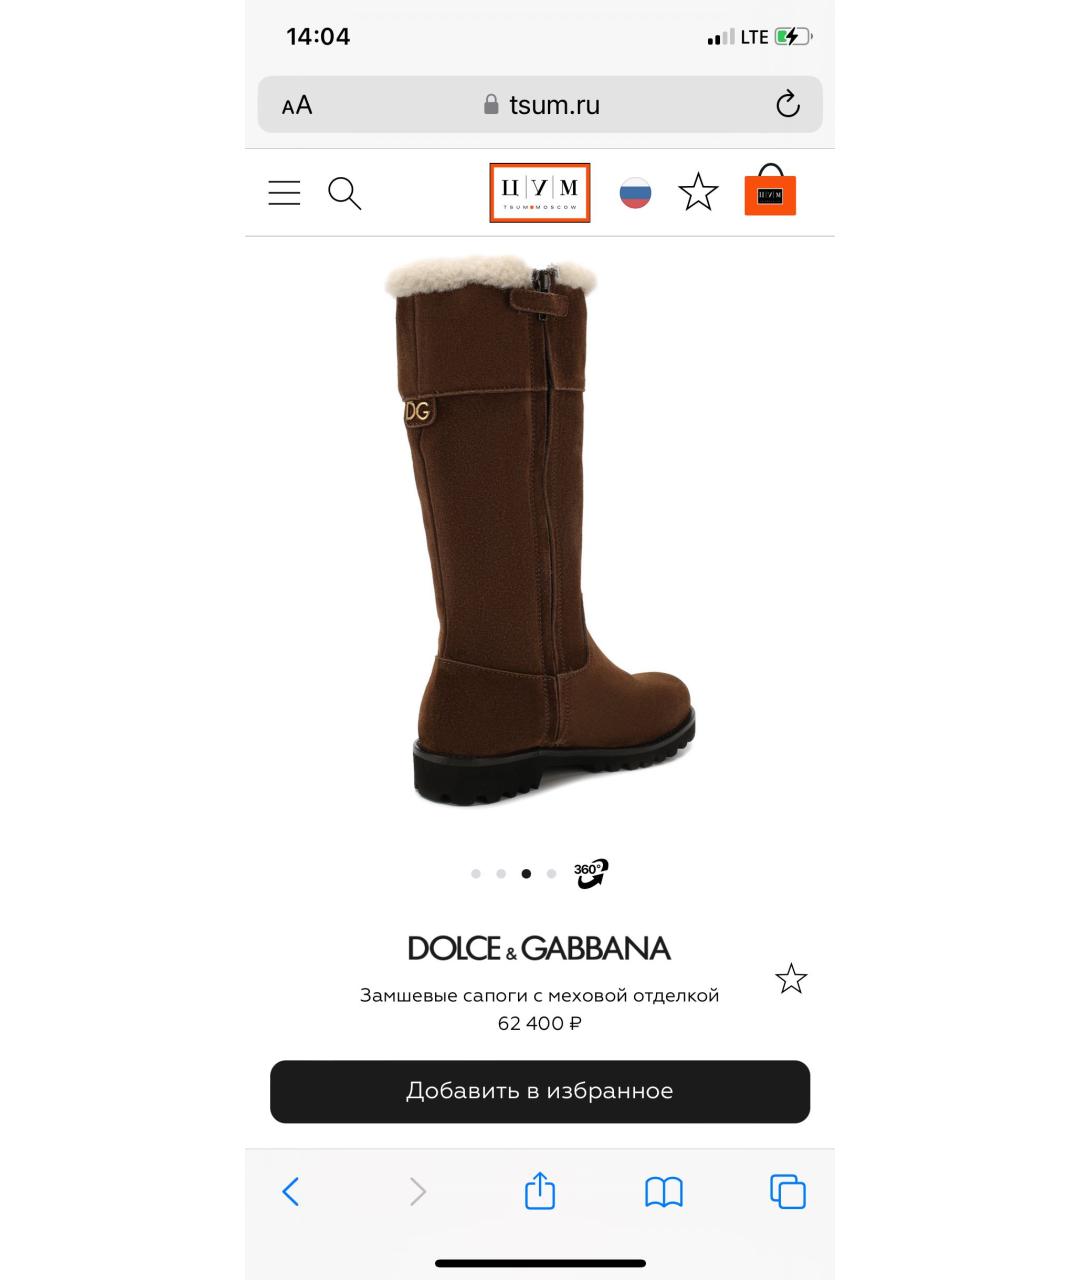Open Safari reader text size menu
Viewport: 1080px width, 1280px height.
click(x=297, y=105)
